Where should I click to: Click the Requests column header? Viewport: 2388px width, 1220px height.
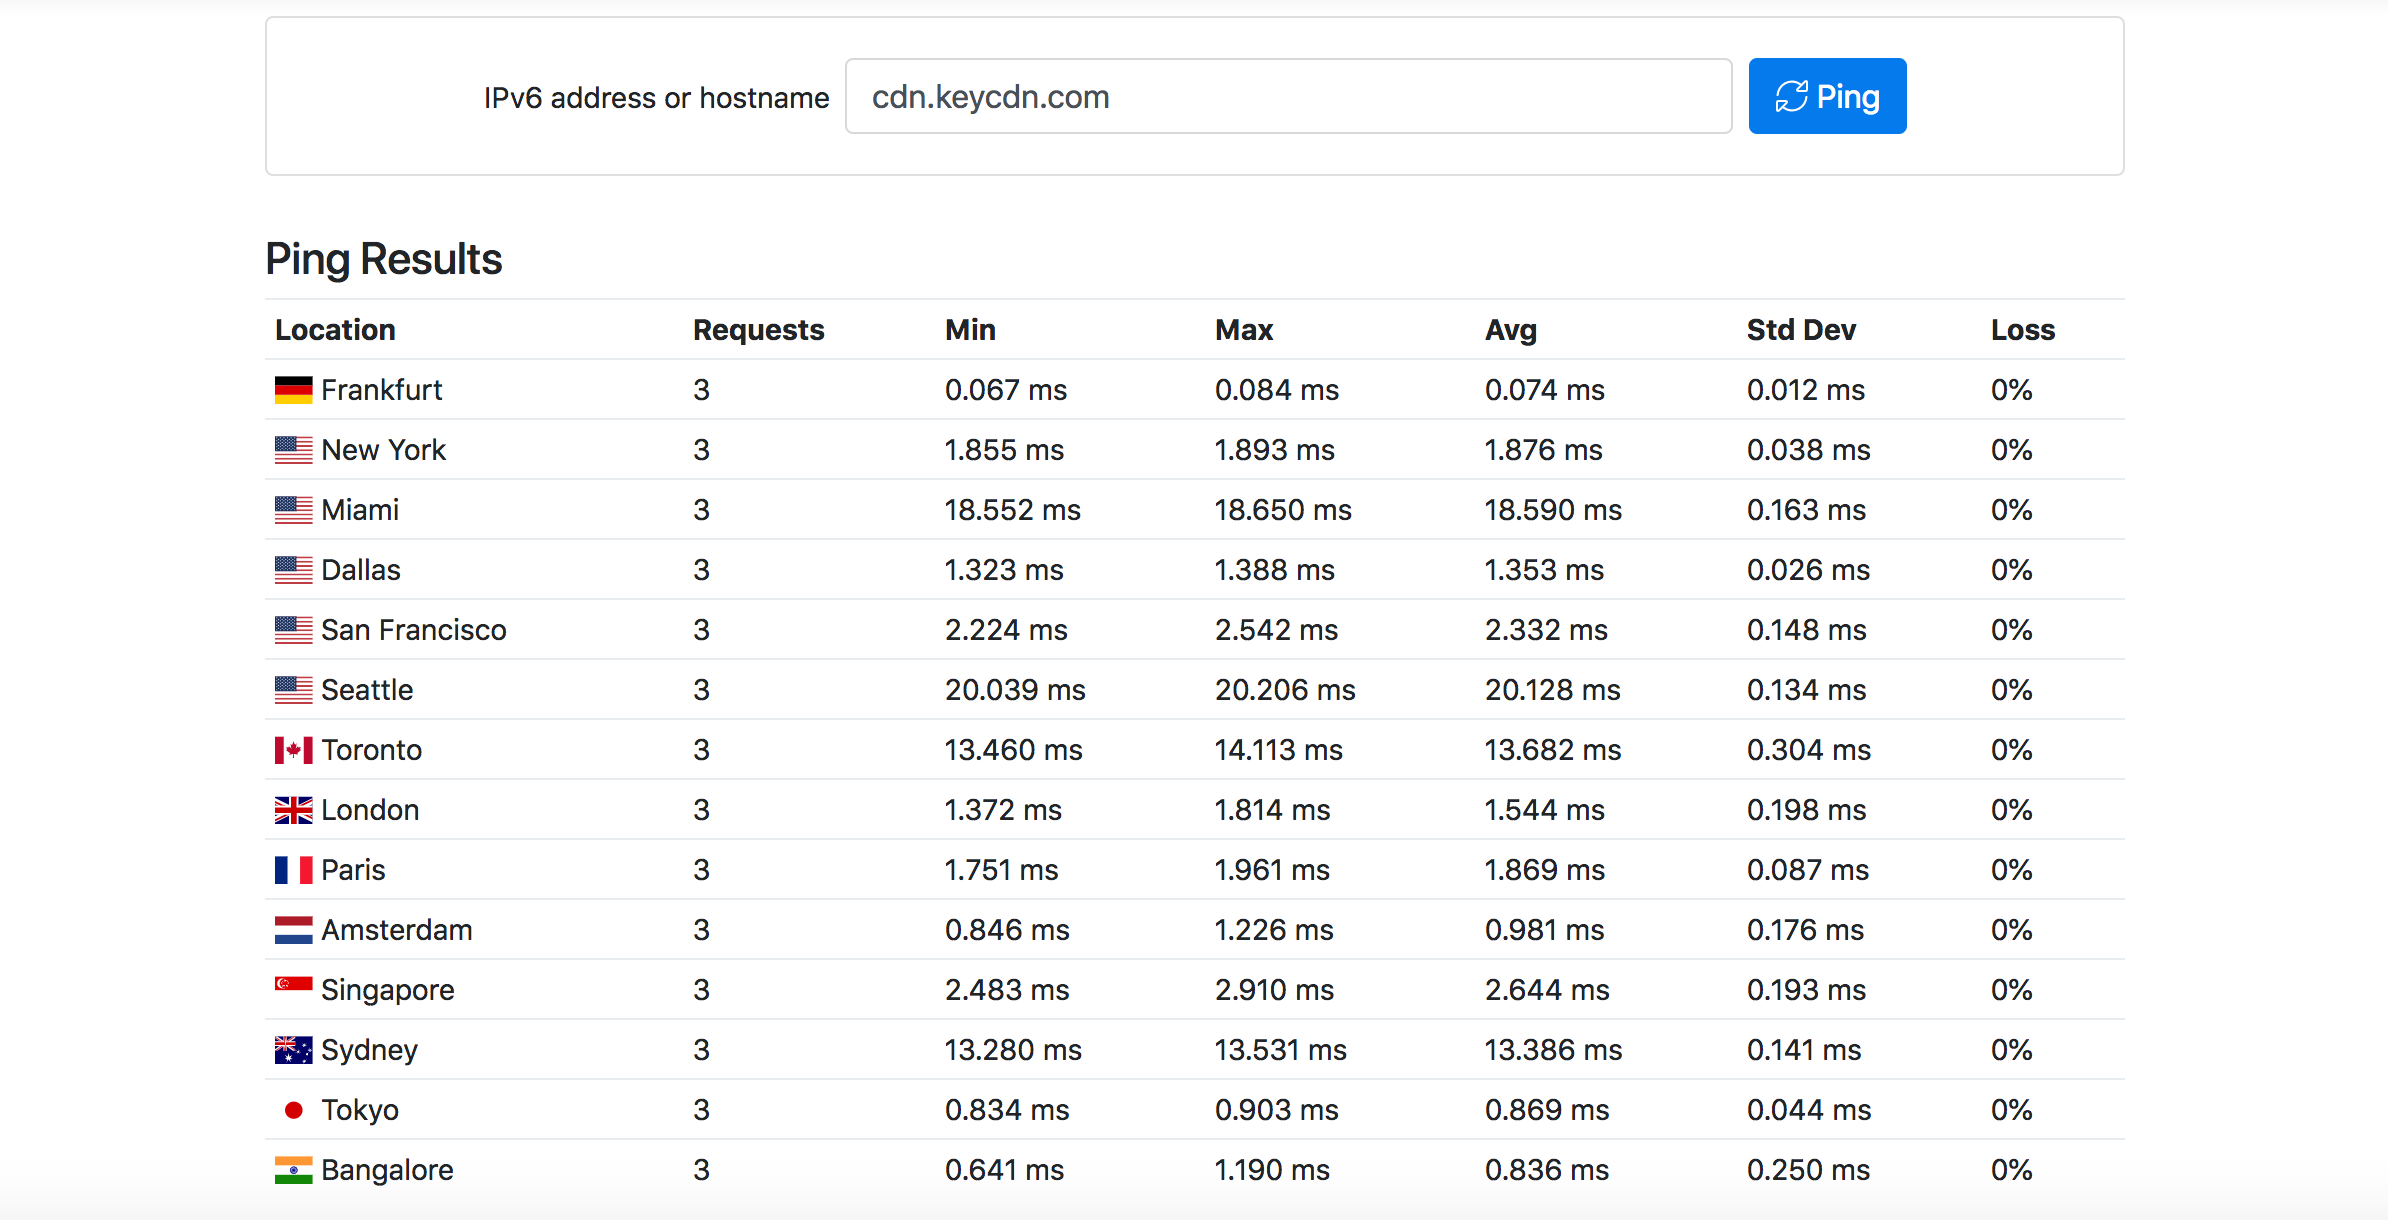(x=759, y=330)
